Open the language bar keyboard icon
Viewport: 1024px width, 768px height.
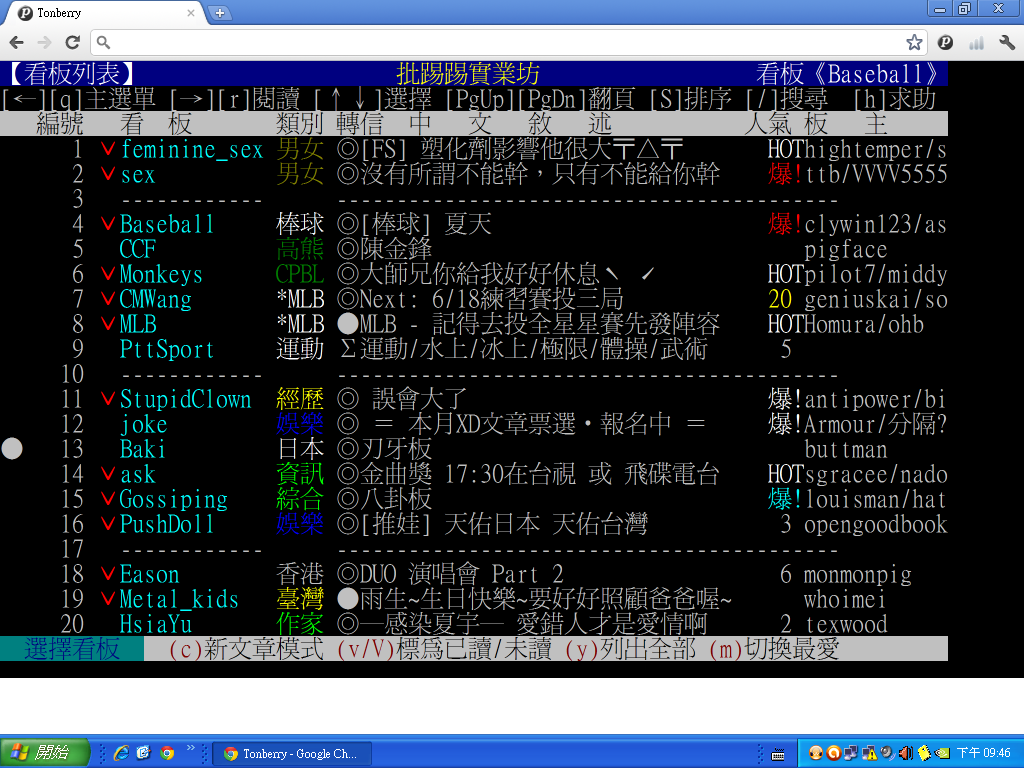778,754
